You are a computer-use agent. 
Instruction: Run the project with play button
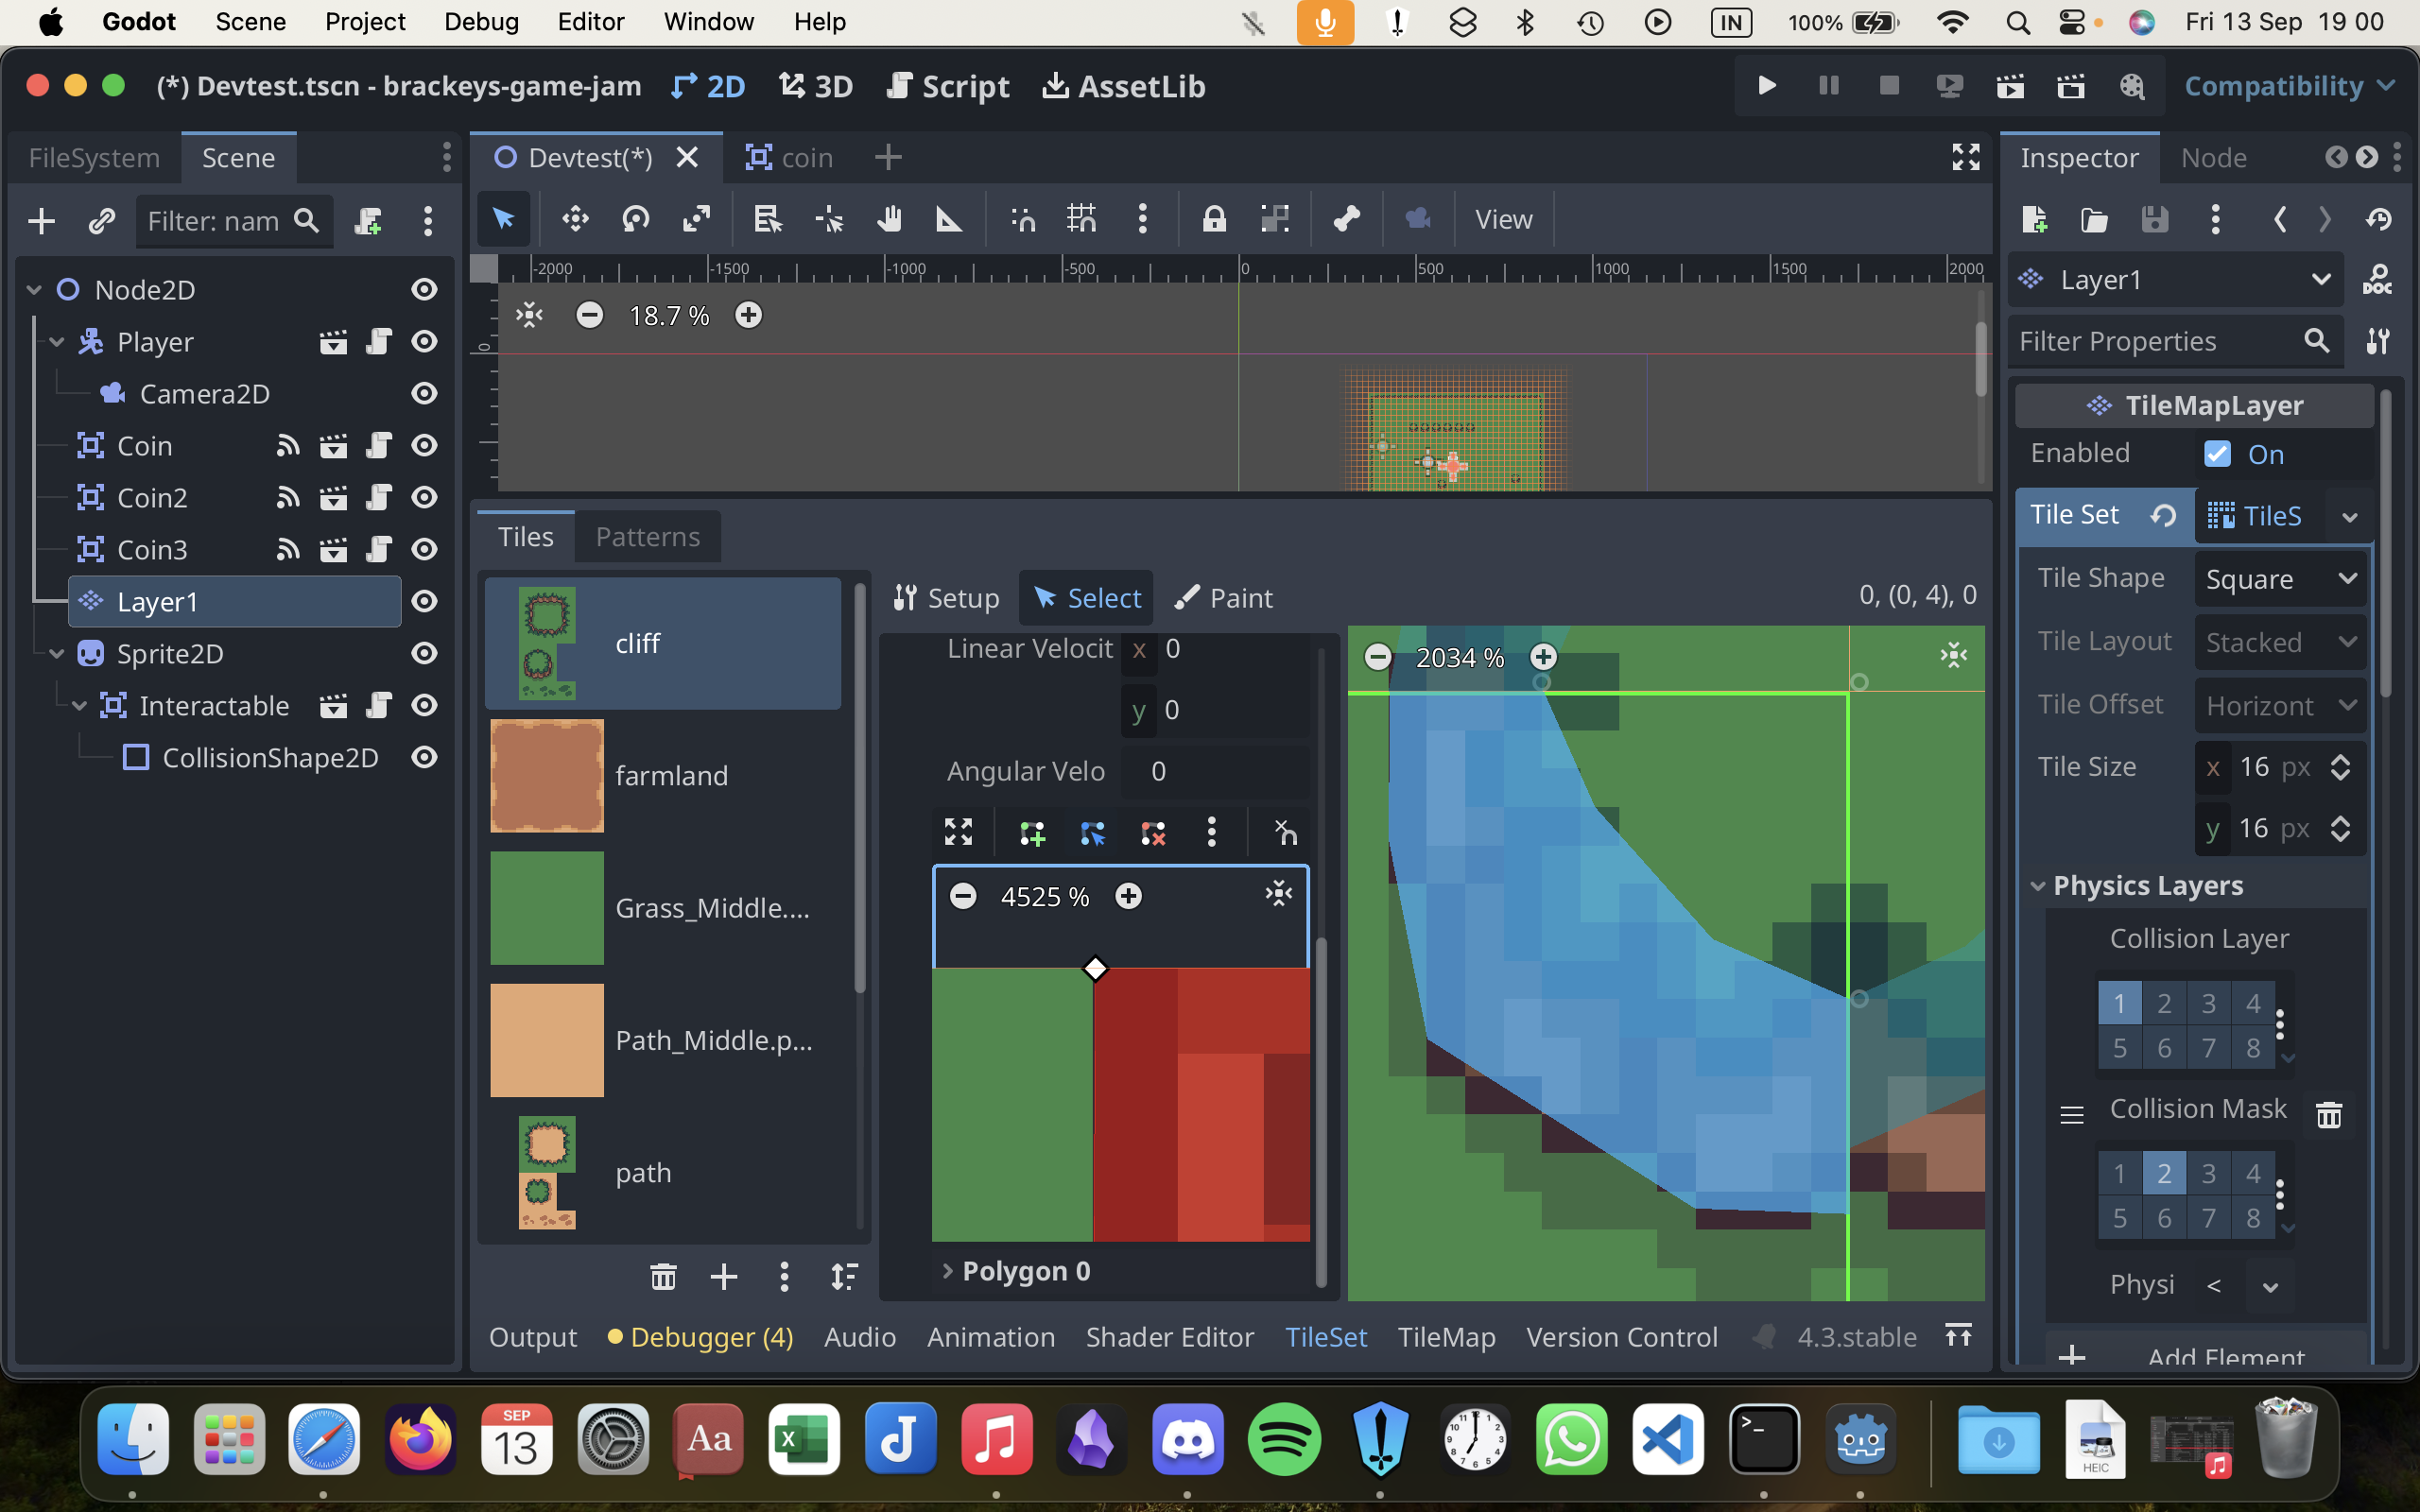[1767, 86]
